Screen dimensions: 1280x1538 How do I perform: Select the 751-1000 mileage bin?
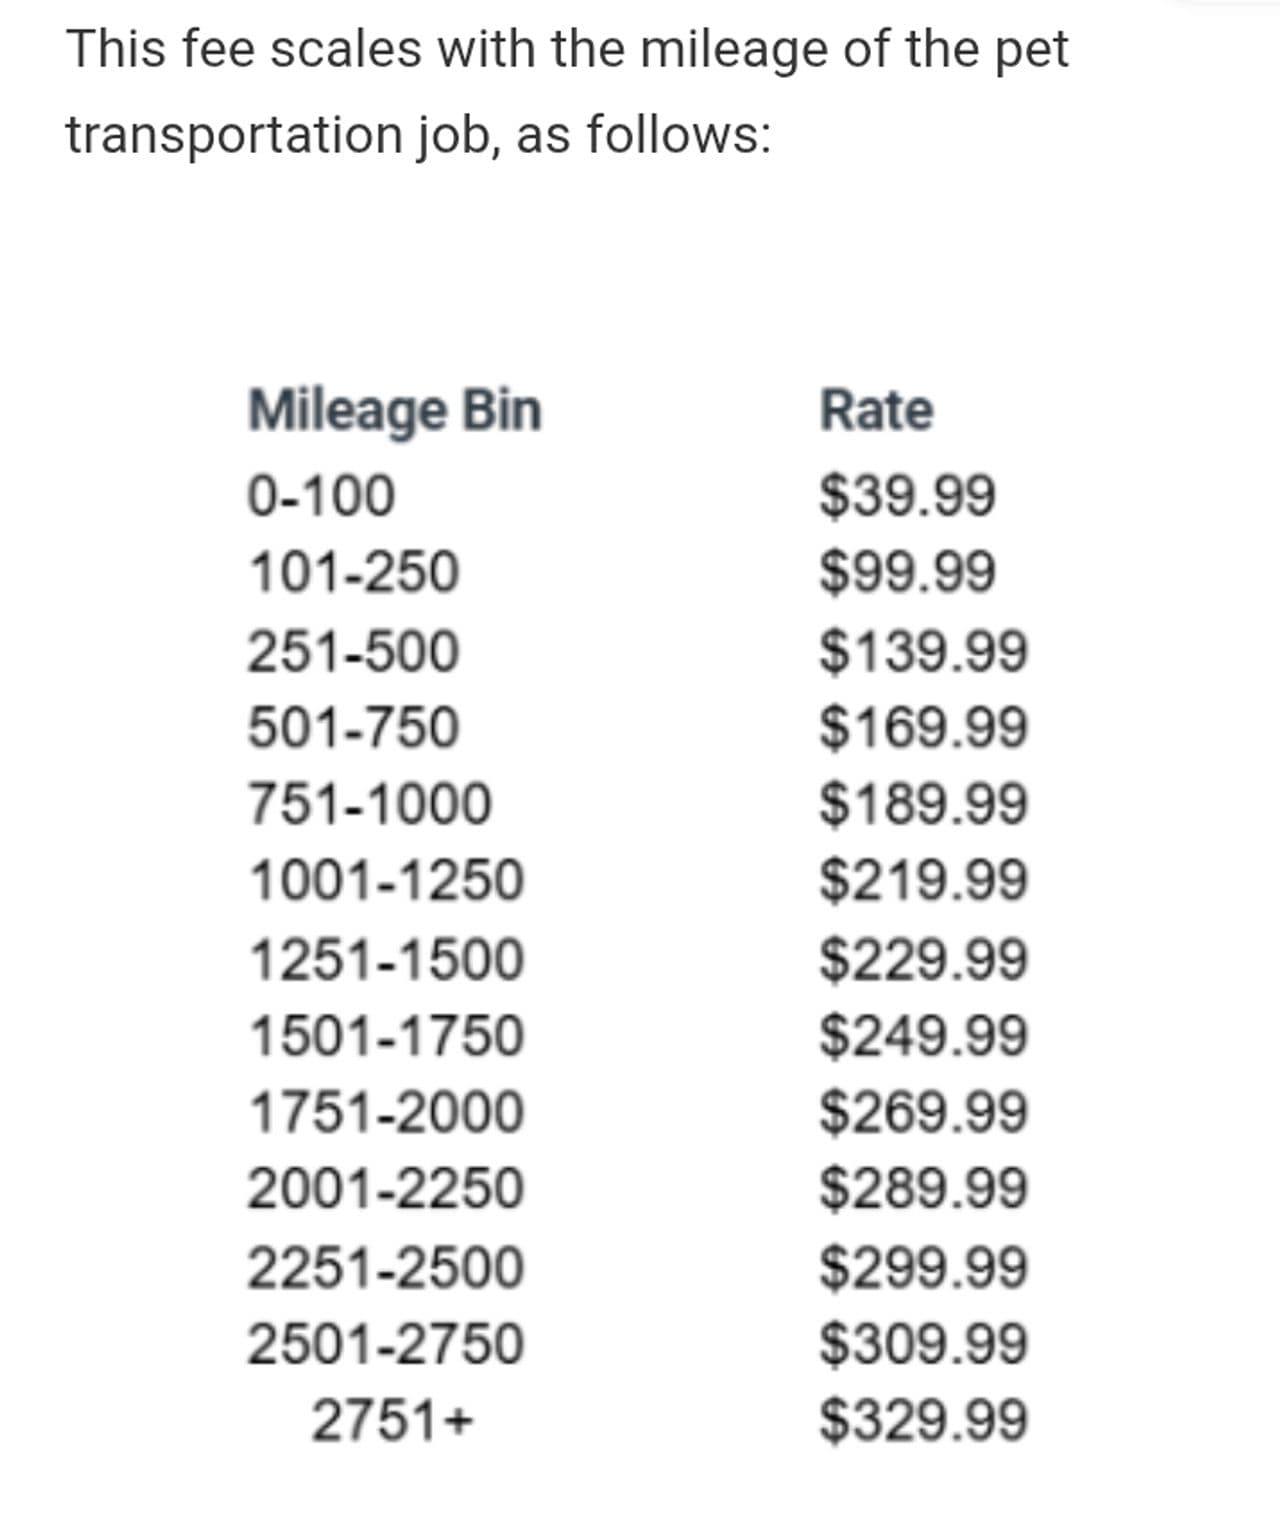point(369,804)
